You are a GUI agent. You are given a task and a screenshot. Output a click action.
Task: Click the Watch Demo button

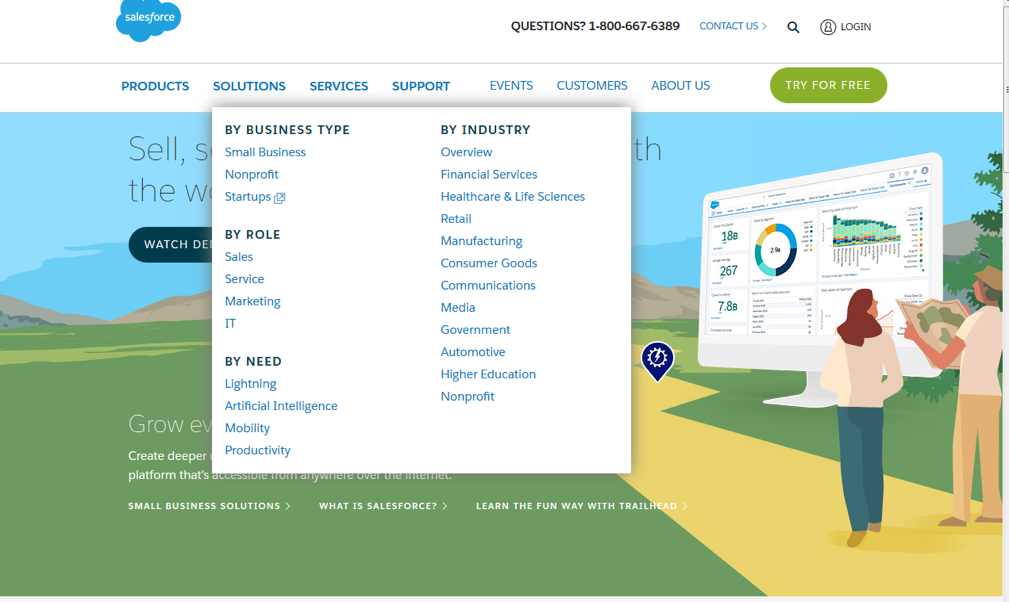[x=171, y=244]
